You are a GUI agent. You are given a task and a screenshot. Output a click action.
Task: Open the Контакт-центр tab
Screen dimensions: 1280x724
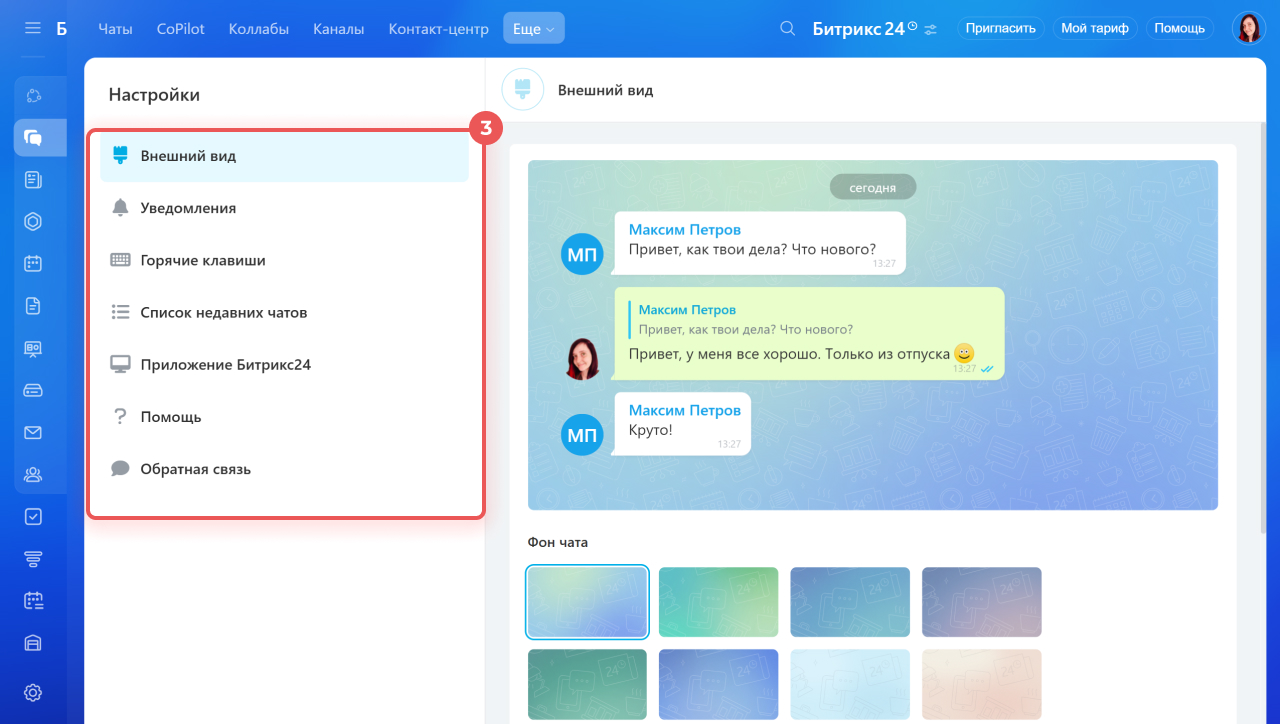pos(439,29)
